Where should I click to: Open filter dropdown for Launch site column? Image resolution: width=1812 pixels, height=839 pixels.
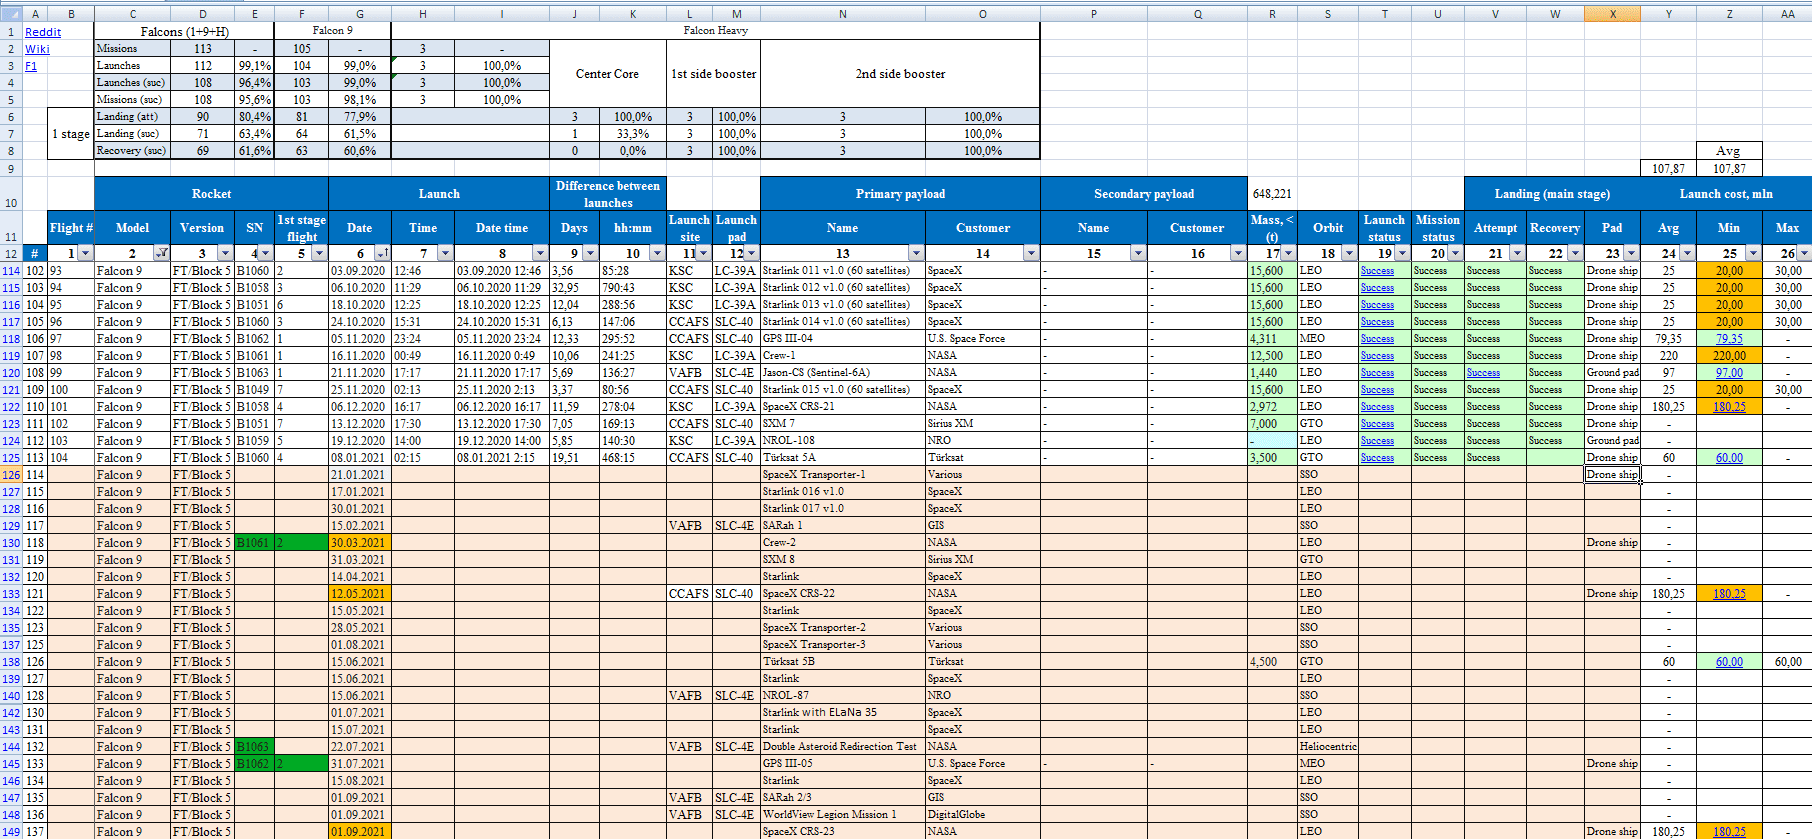pos(703,254)
